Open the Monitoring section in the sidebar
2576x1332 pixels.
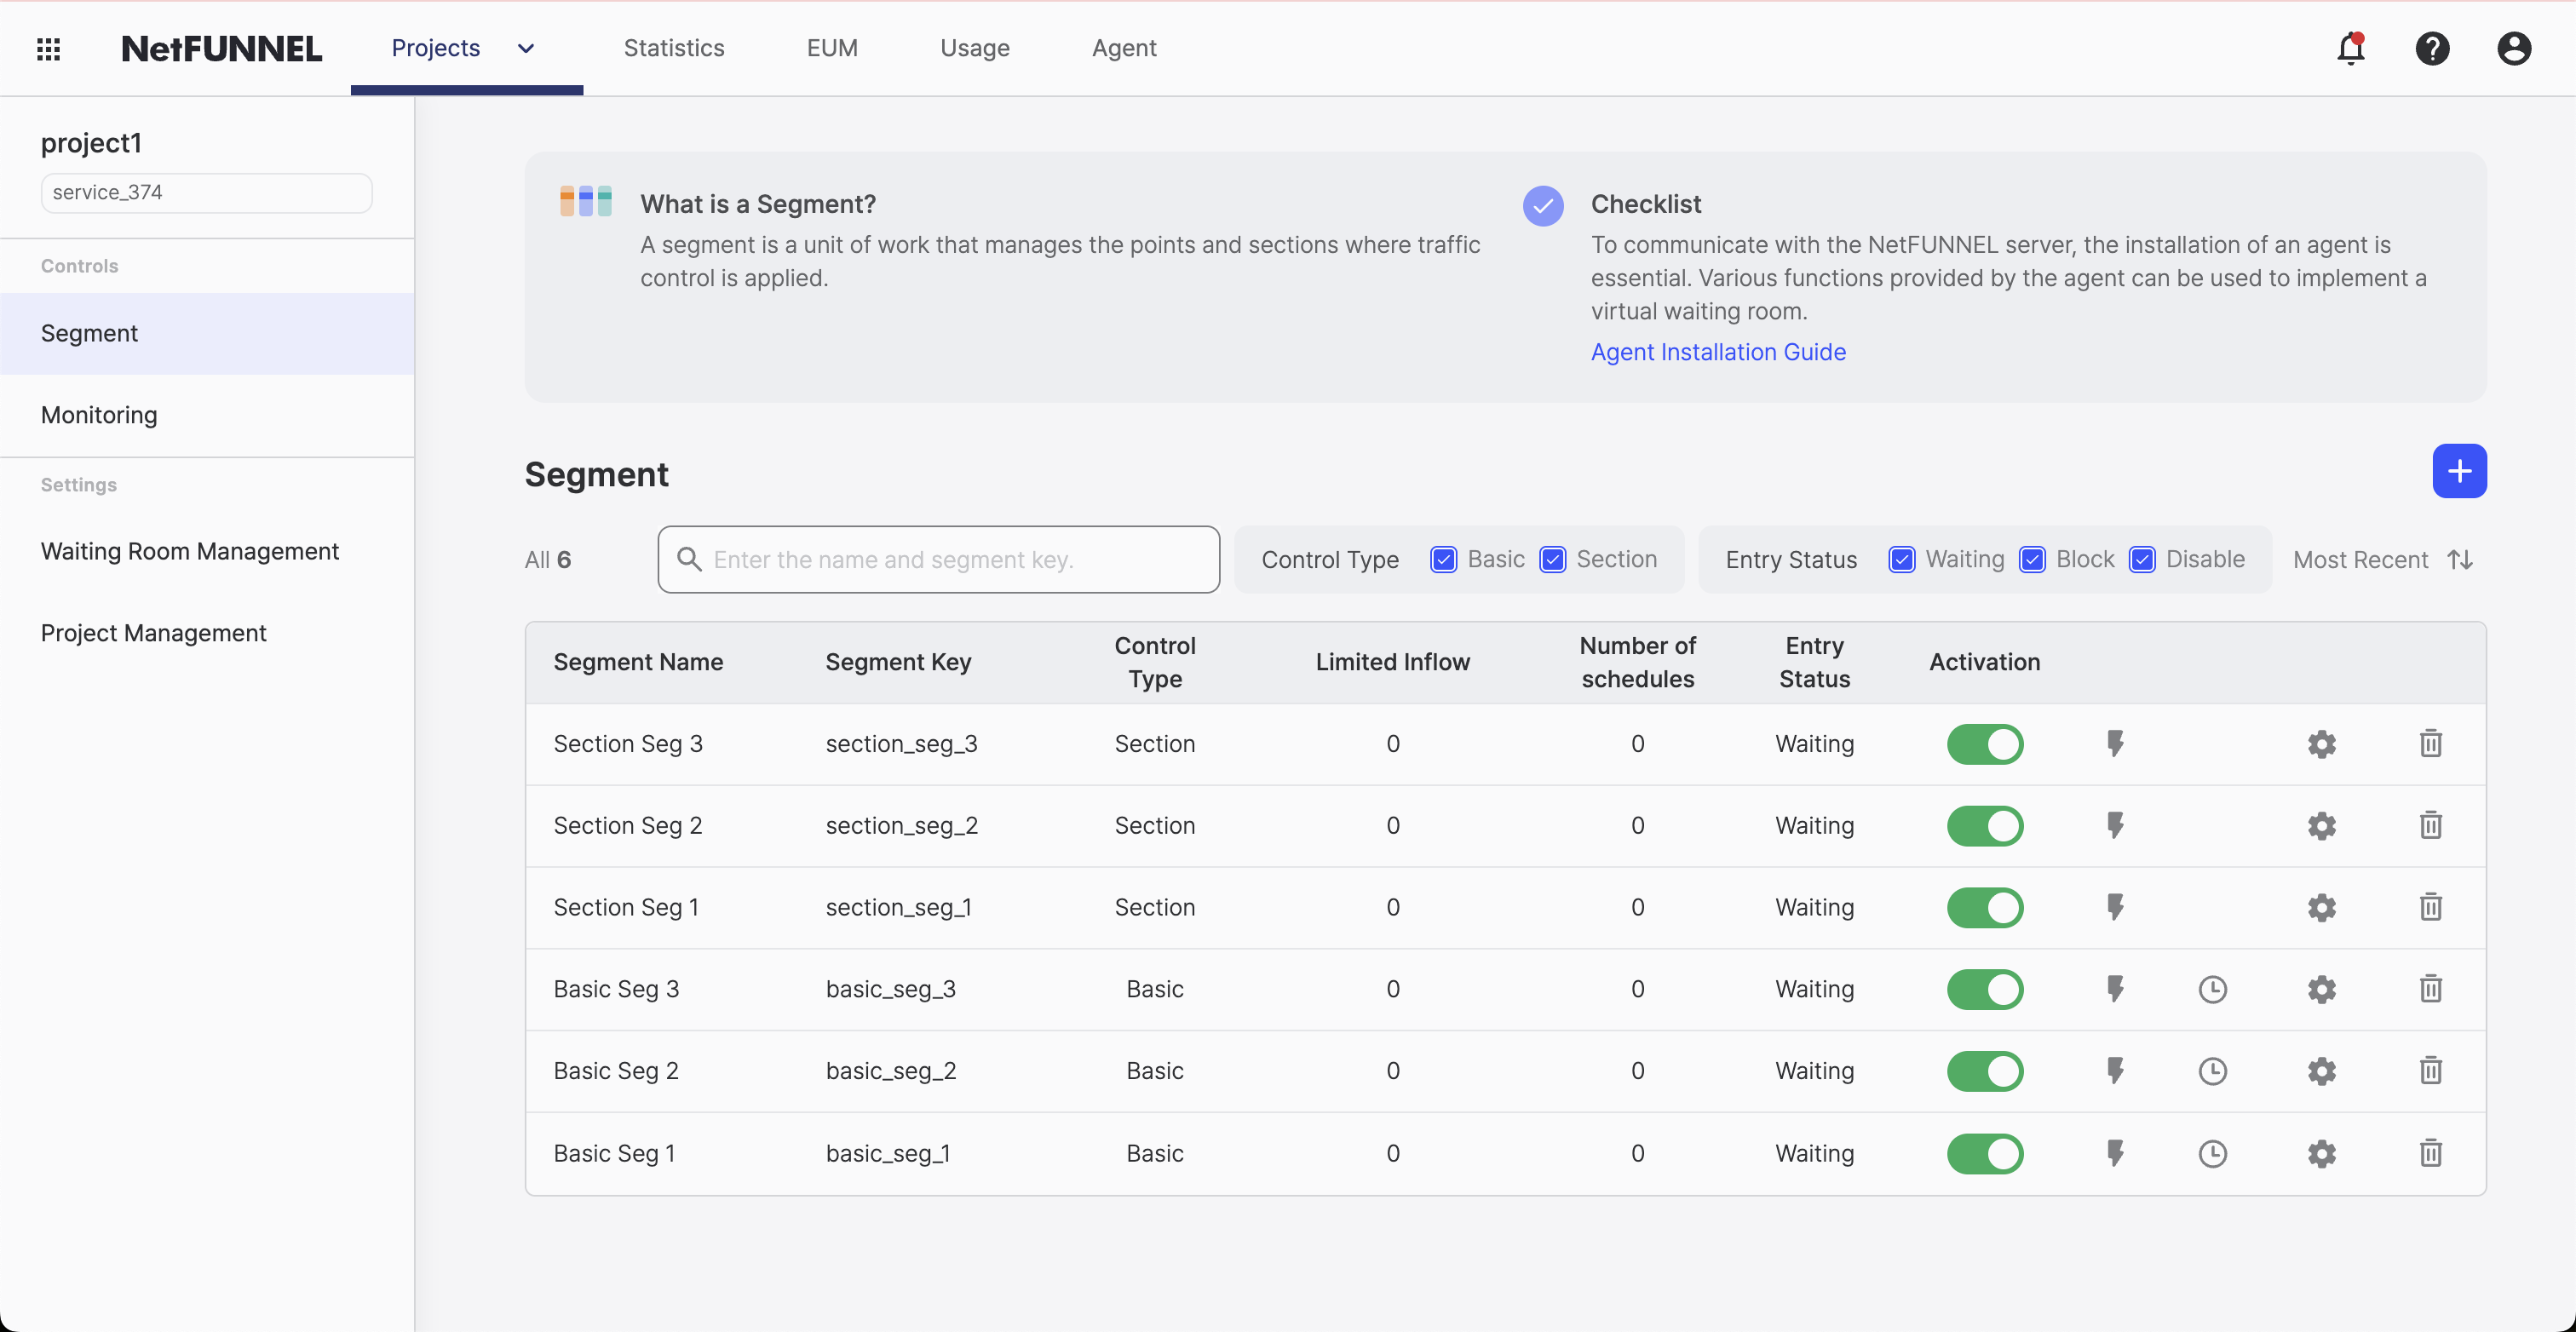coord(98,415)
